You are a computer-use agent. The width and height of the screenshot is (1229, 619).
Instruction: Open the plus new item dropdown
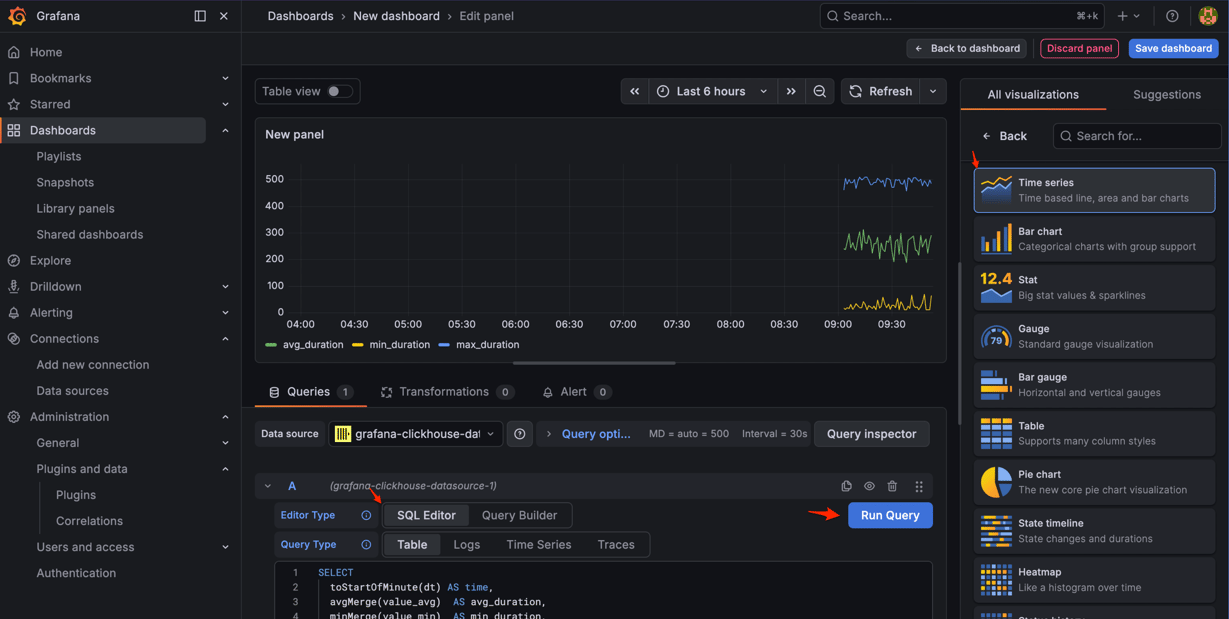coord(1128,16)
